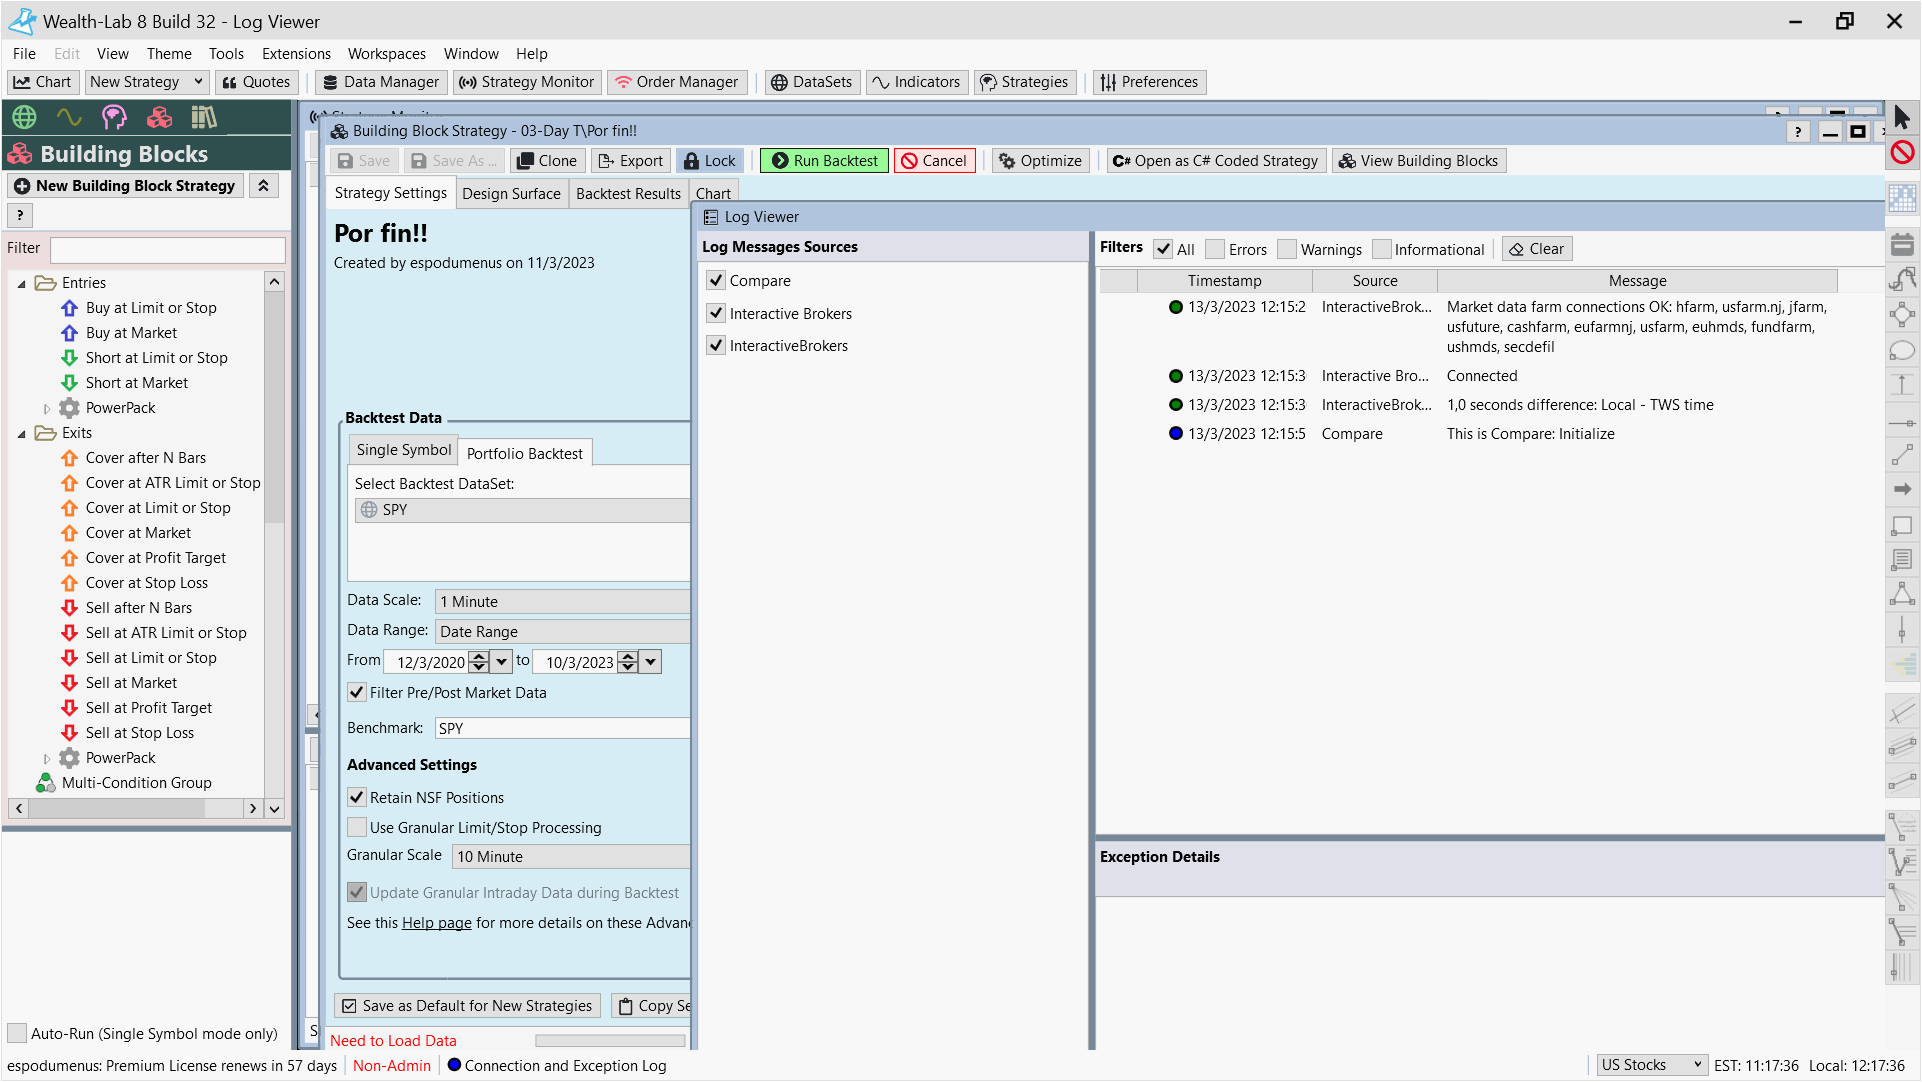Image resolution: width=1922 pixels, height=1082 pixels.
Task: Toggle Filter Pre/Post Market Data
Action: [357, 692]
